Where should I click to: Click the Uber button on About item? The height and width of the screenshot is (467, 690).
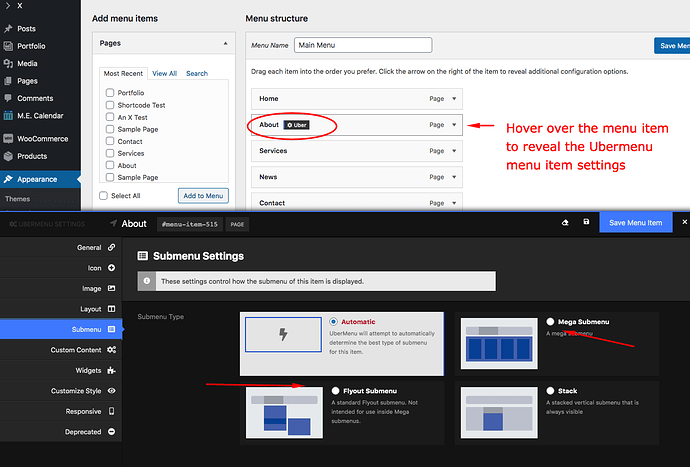click(x=297, y=125)
